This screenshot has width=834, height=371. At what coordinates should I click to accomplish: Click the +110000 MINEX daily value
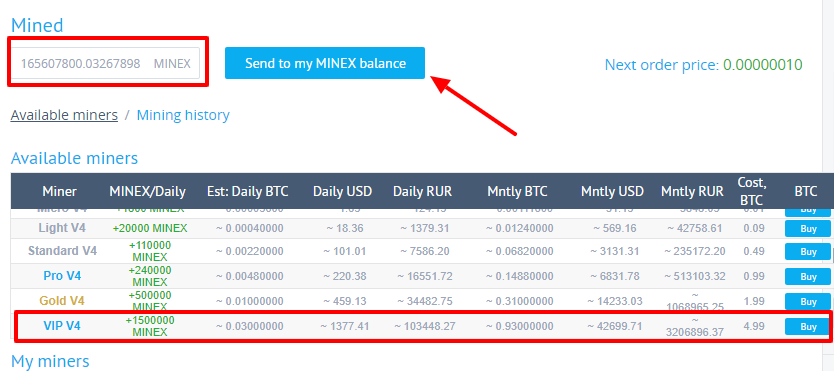(149, 251)
